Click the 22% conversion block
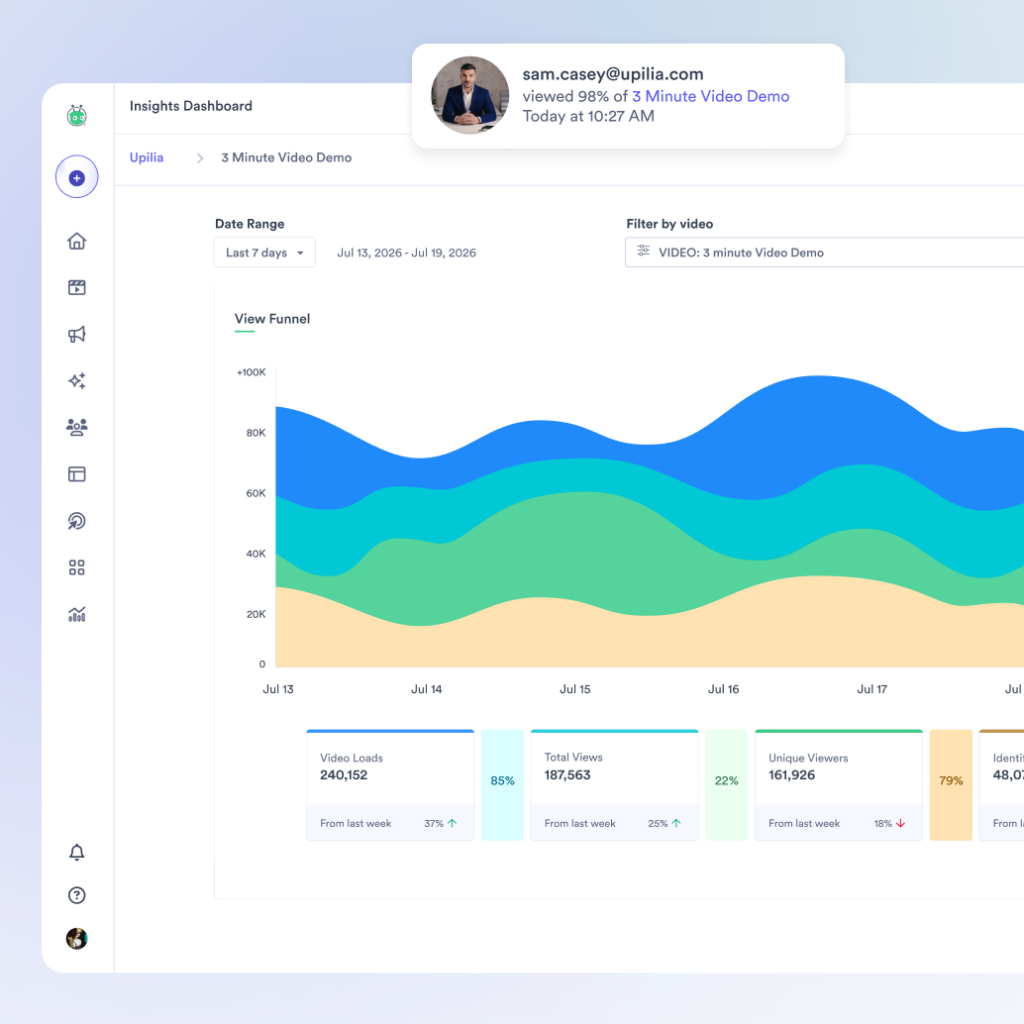Screen dimensions: 1024x1024 (727, 785)
